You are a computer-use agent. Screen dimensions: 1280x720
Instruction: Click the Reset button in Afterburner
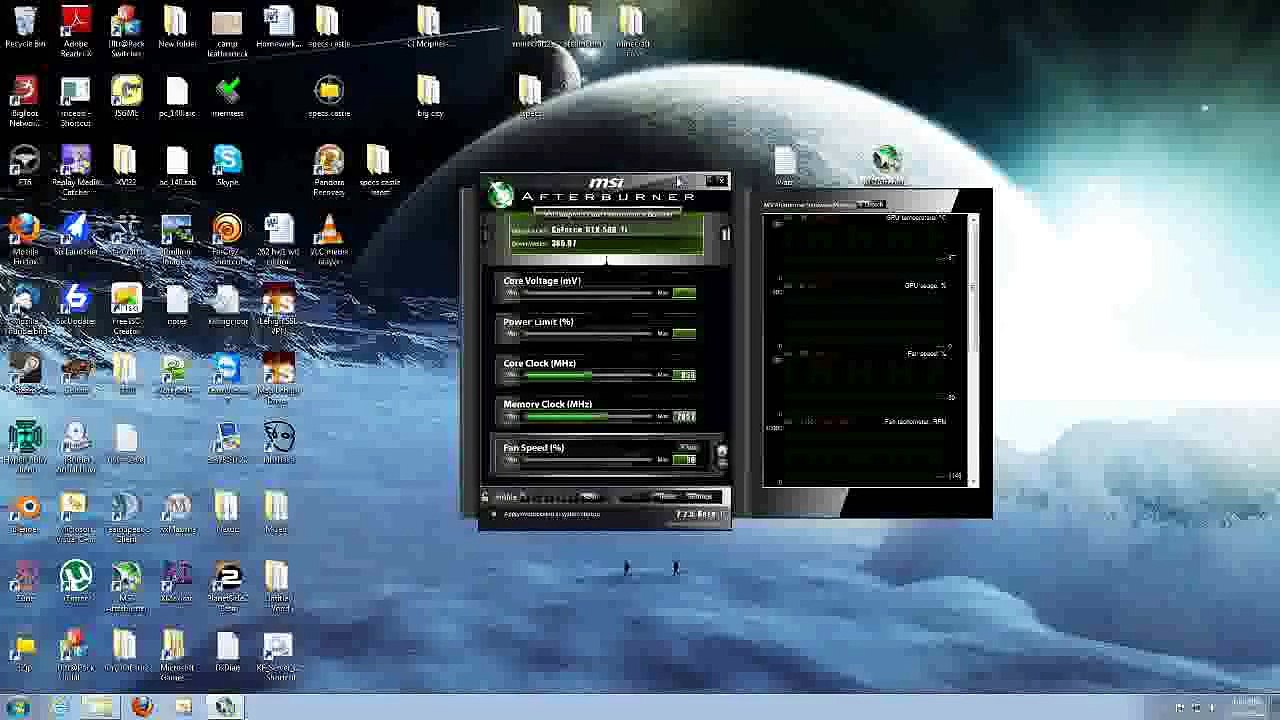[668, 497]
